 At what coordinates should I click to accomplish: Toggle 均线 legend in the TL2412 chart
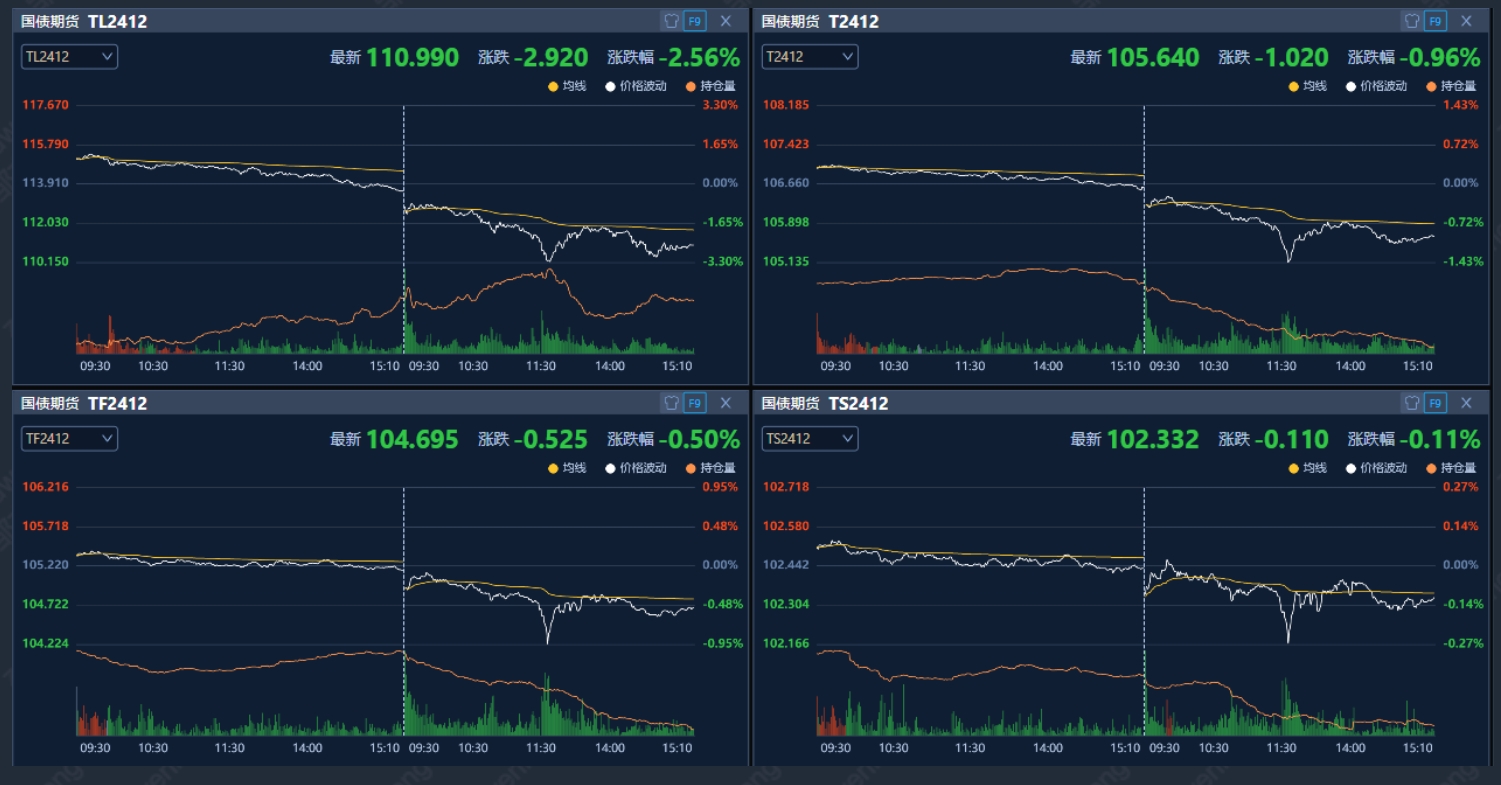pyautogui.click(x=567, y=86)
